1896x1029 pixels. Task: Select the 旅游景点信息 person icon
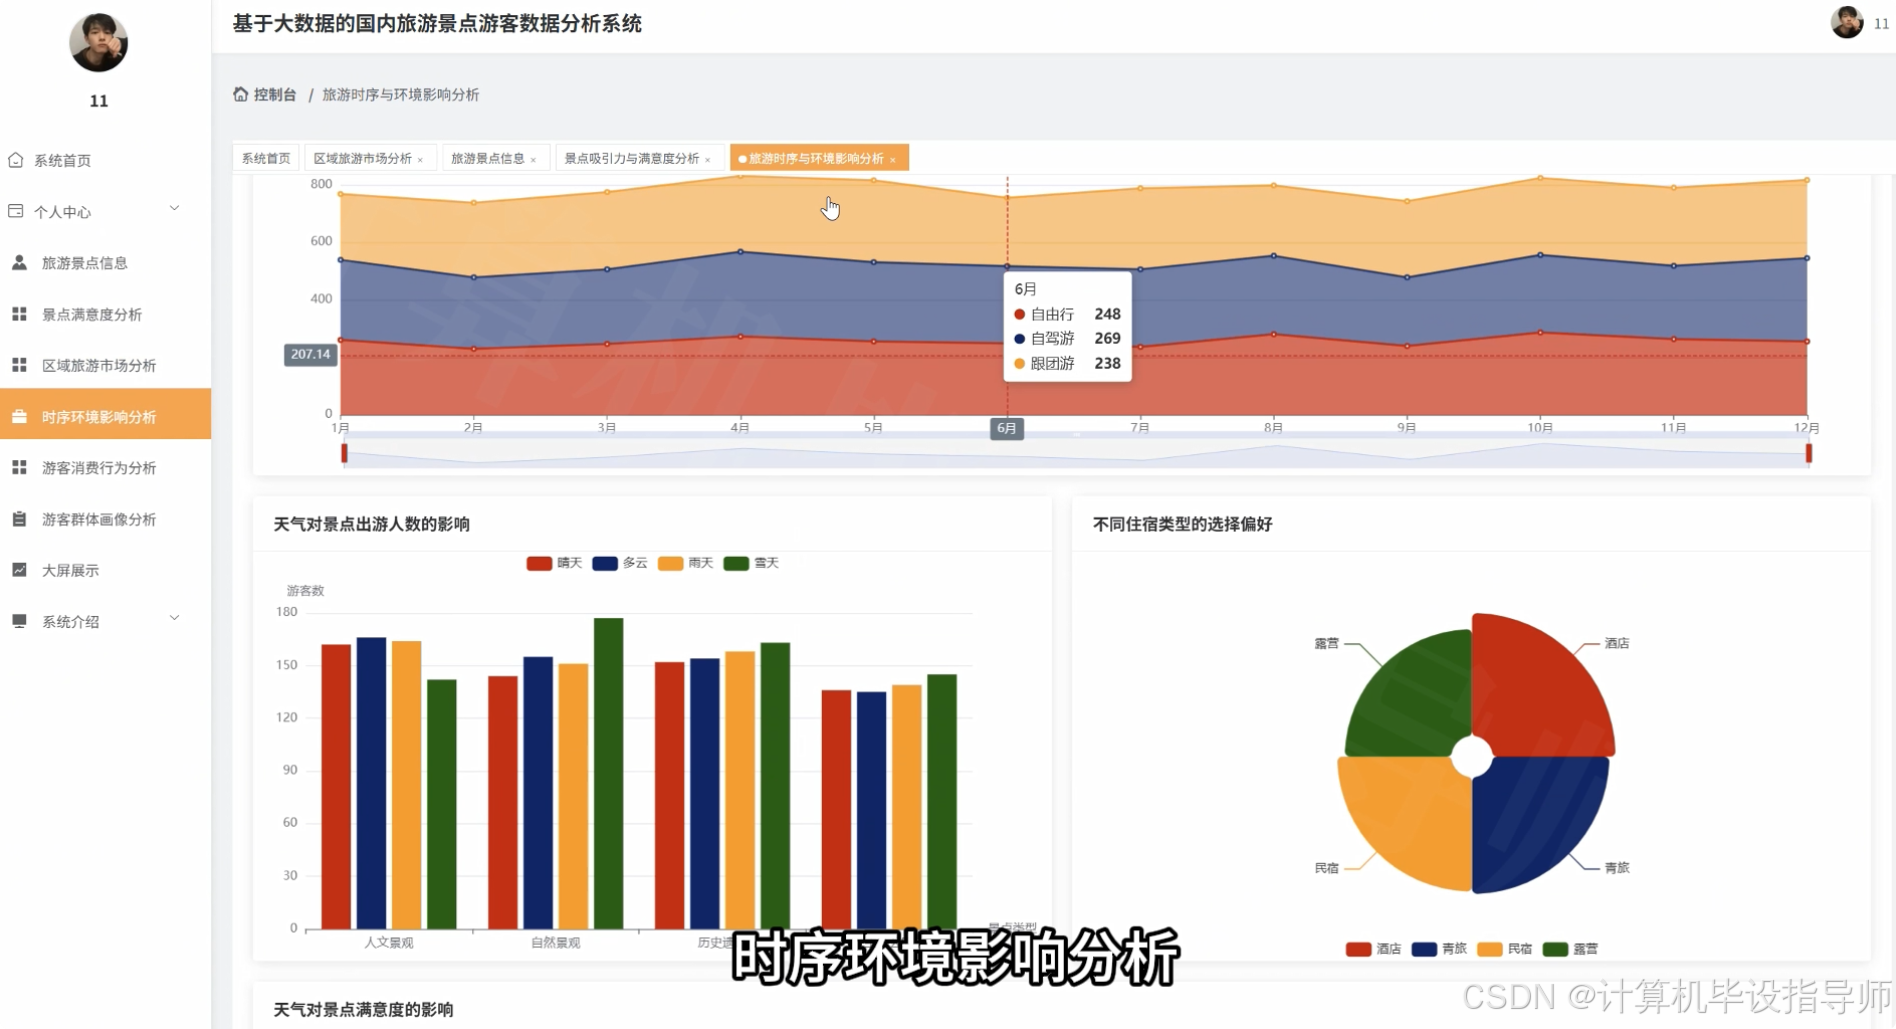coord(19,262)
